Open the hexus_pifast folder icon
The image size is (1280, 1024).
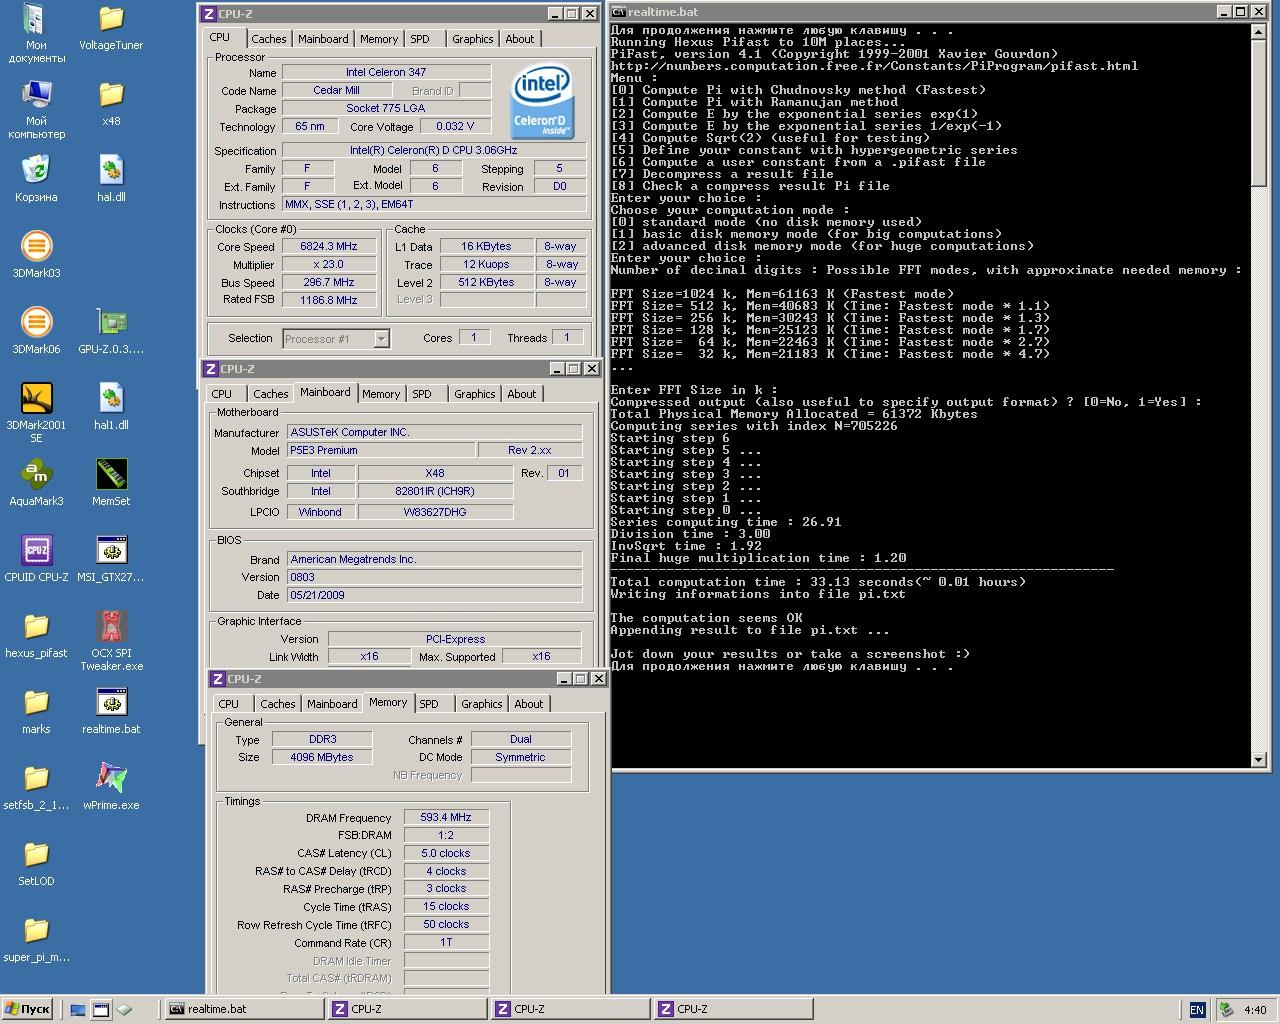point(36,635)
